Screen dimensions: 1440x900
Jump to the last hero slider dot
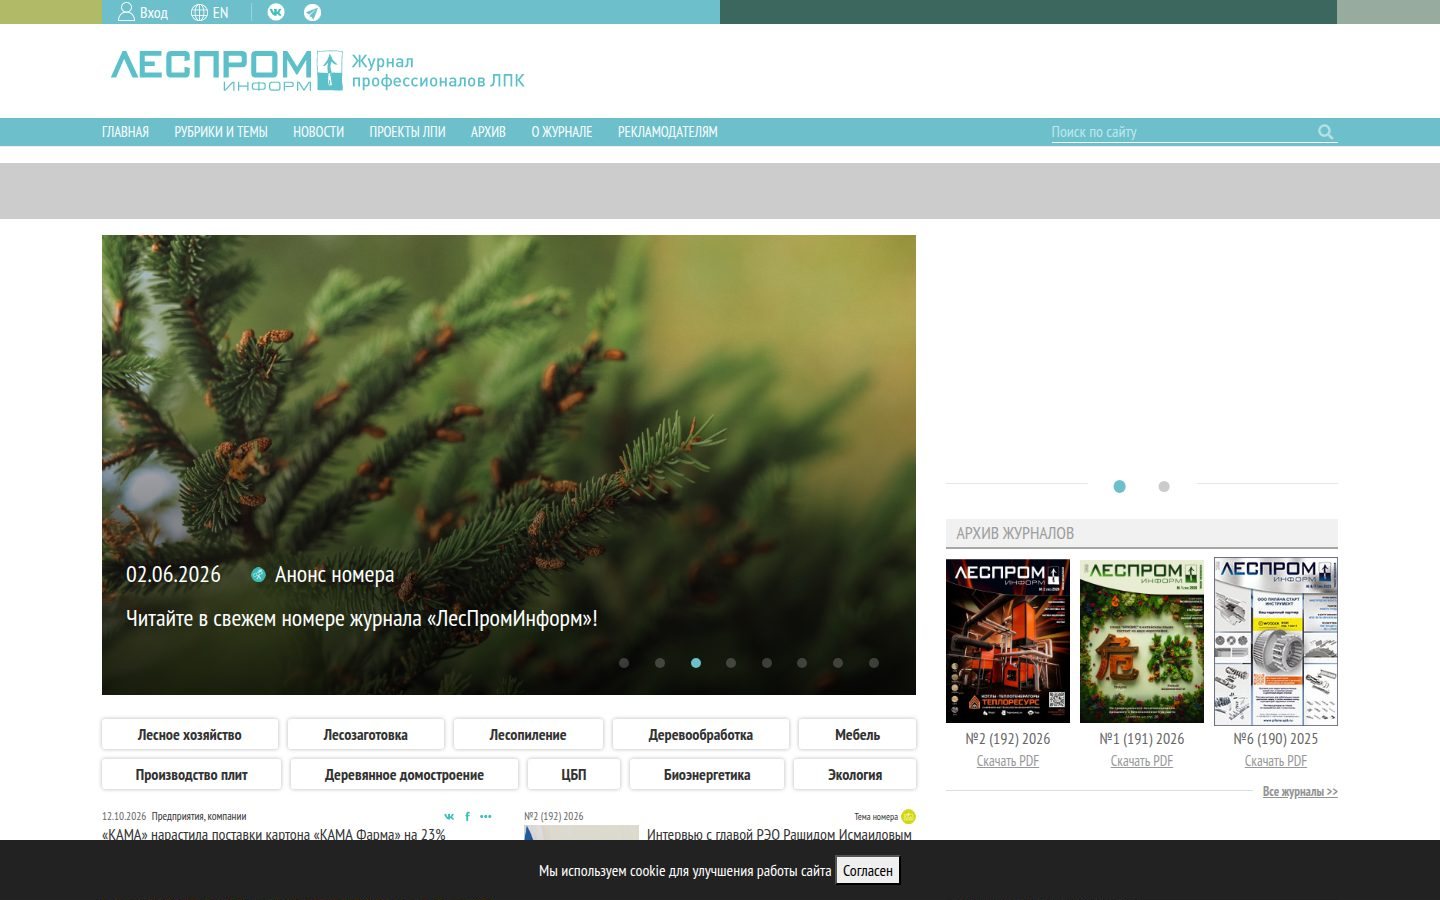(874, 663)
